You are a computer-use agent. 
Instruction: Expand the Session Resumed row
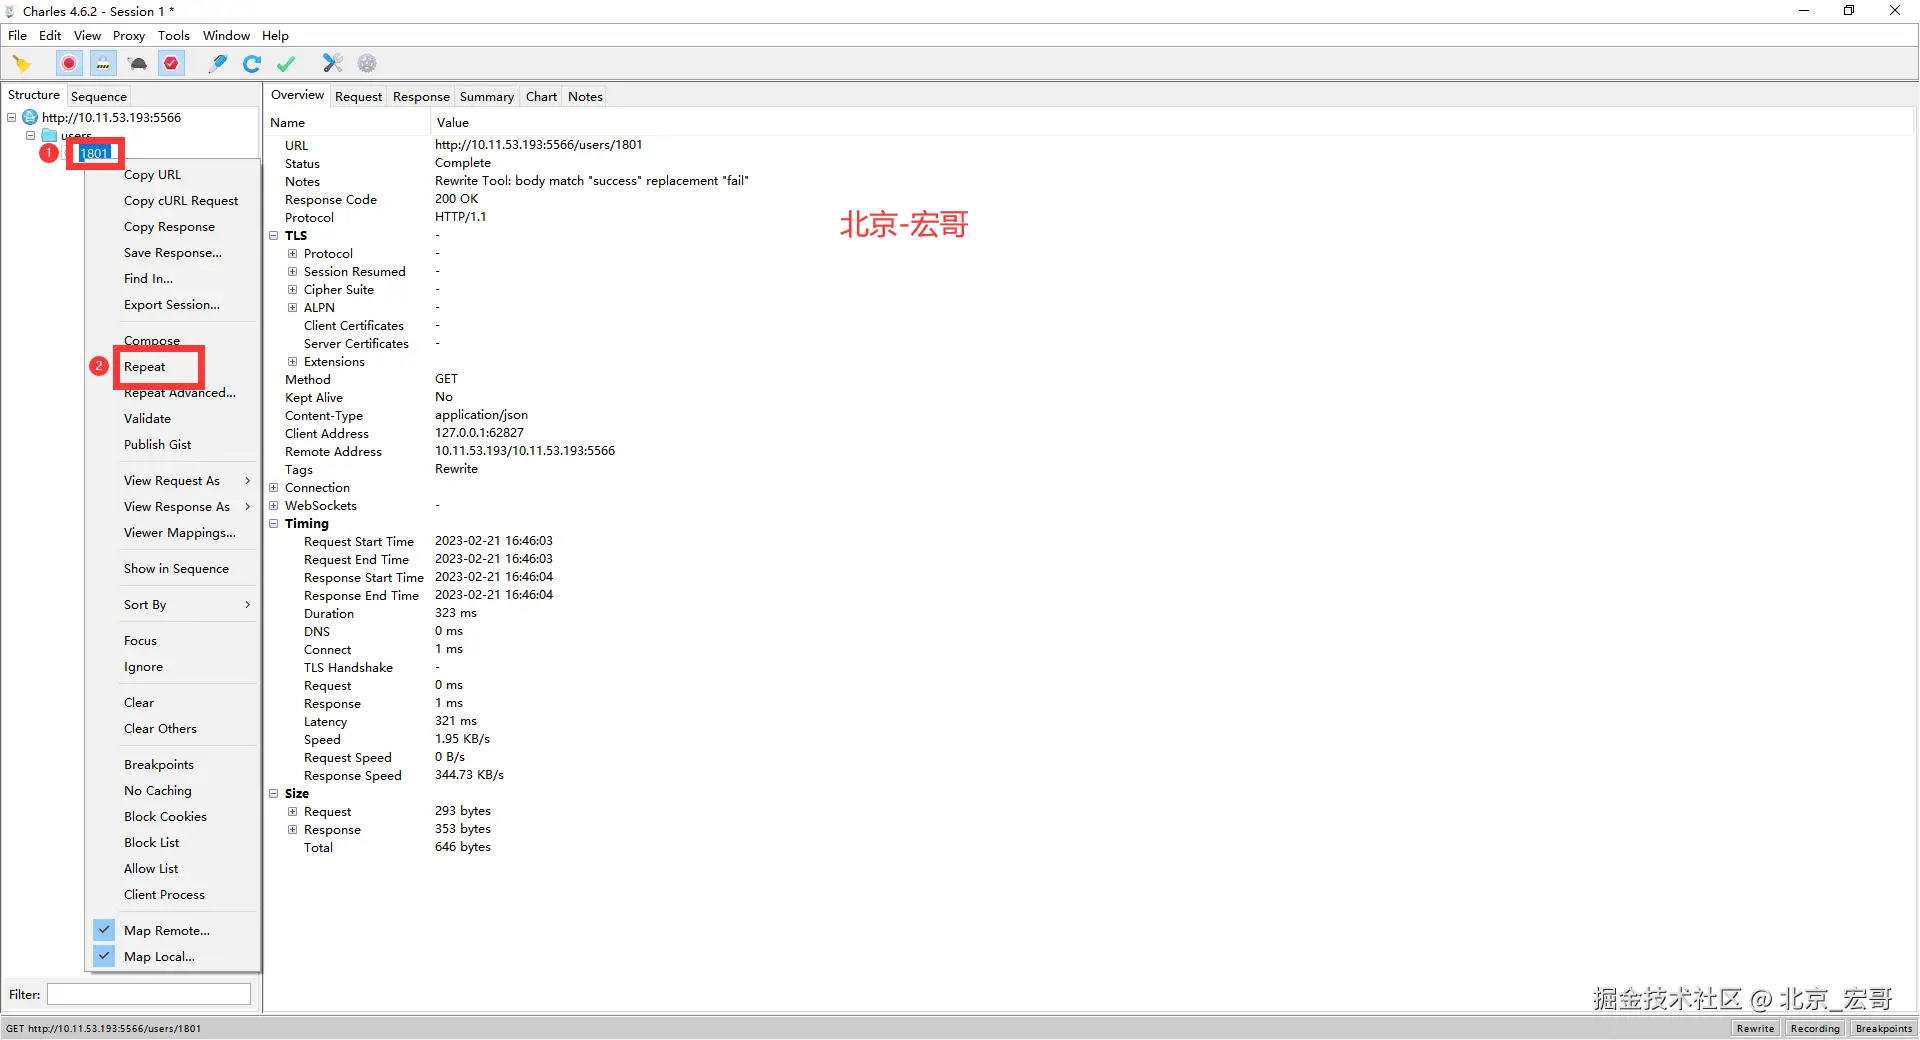tap(293, 272)
